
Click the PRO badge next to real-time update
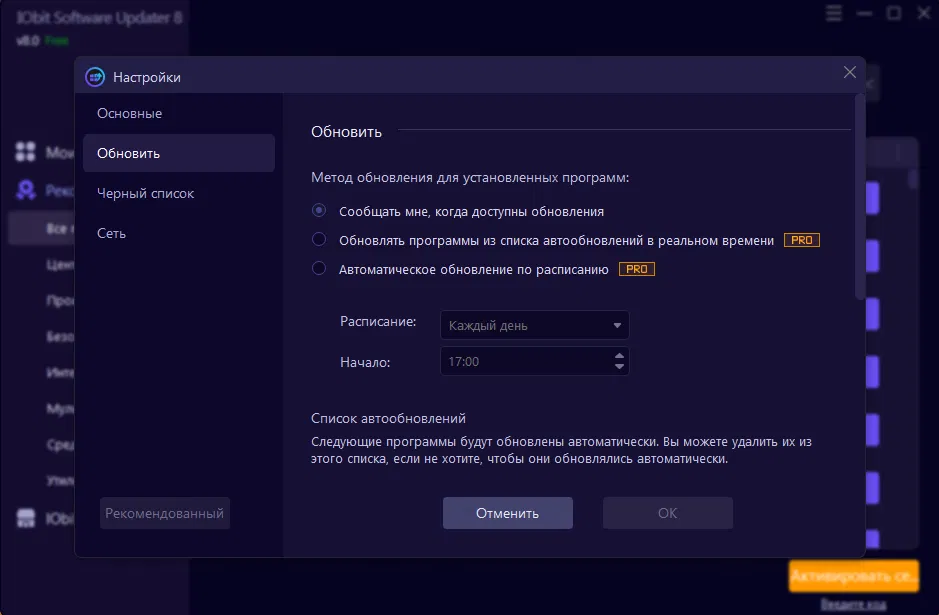tap(801, 240)
